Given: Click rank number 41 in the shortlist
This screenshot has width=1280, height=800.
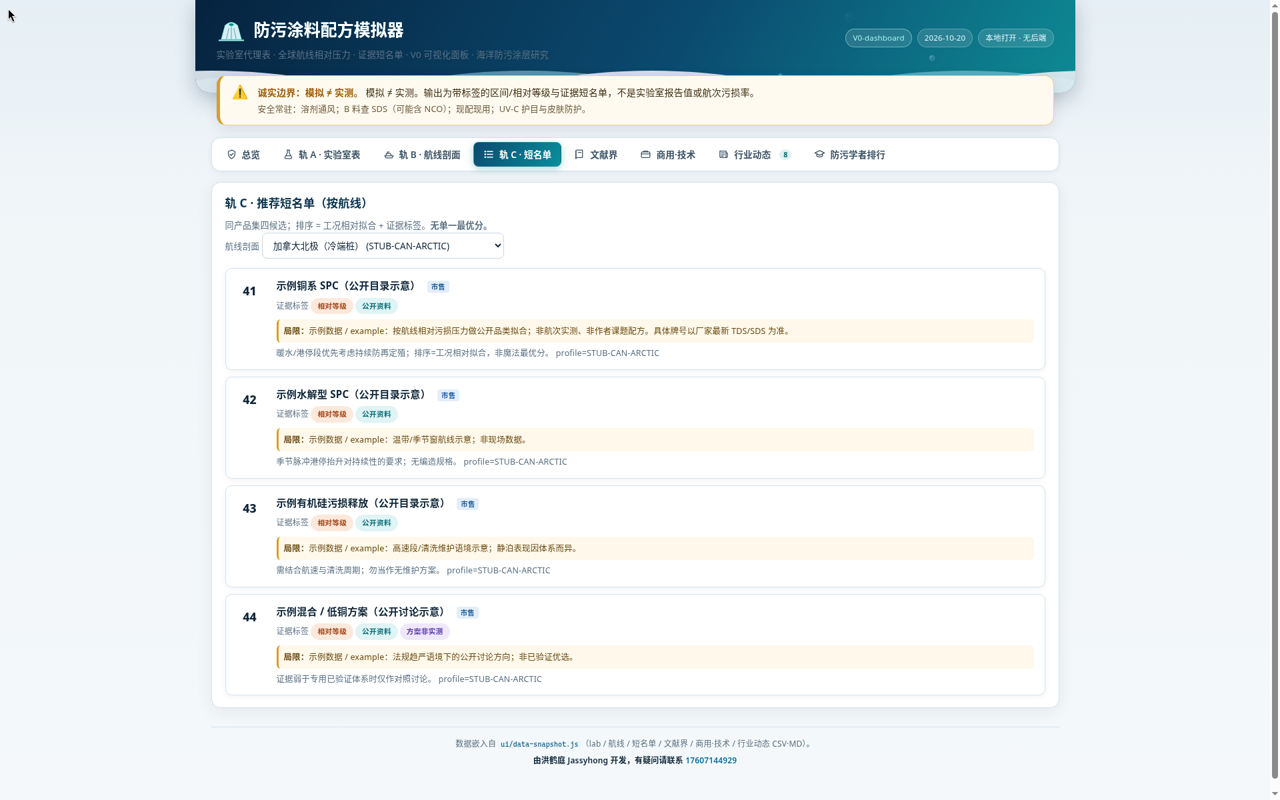Looking at the screenshot, I should [250, 291].
